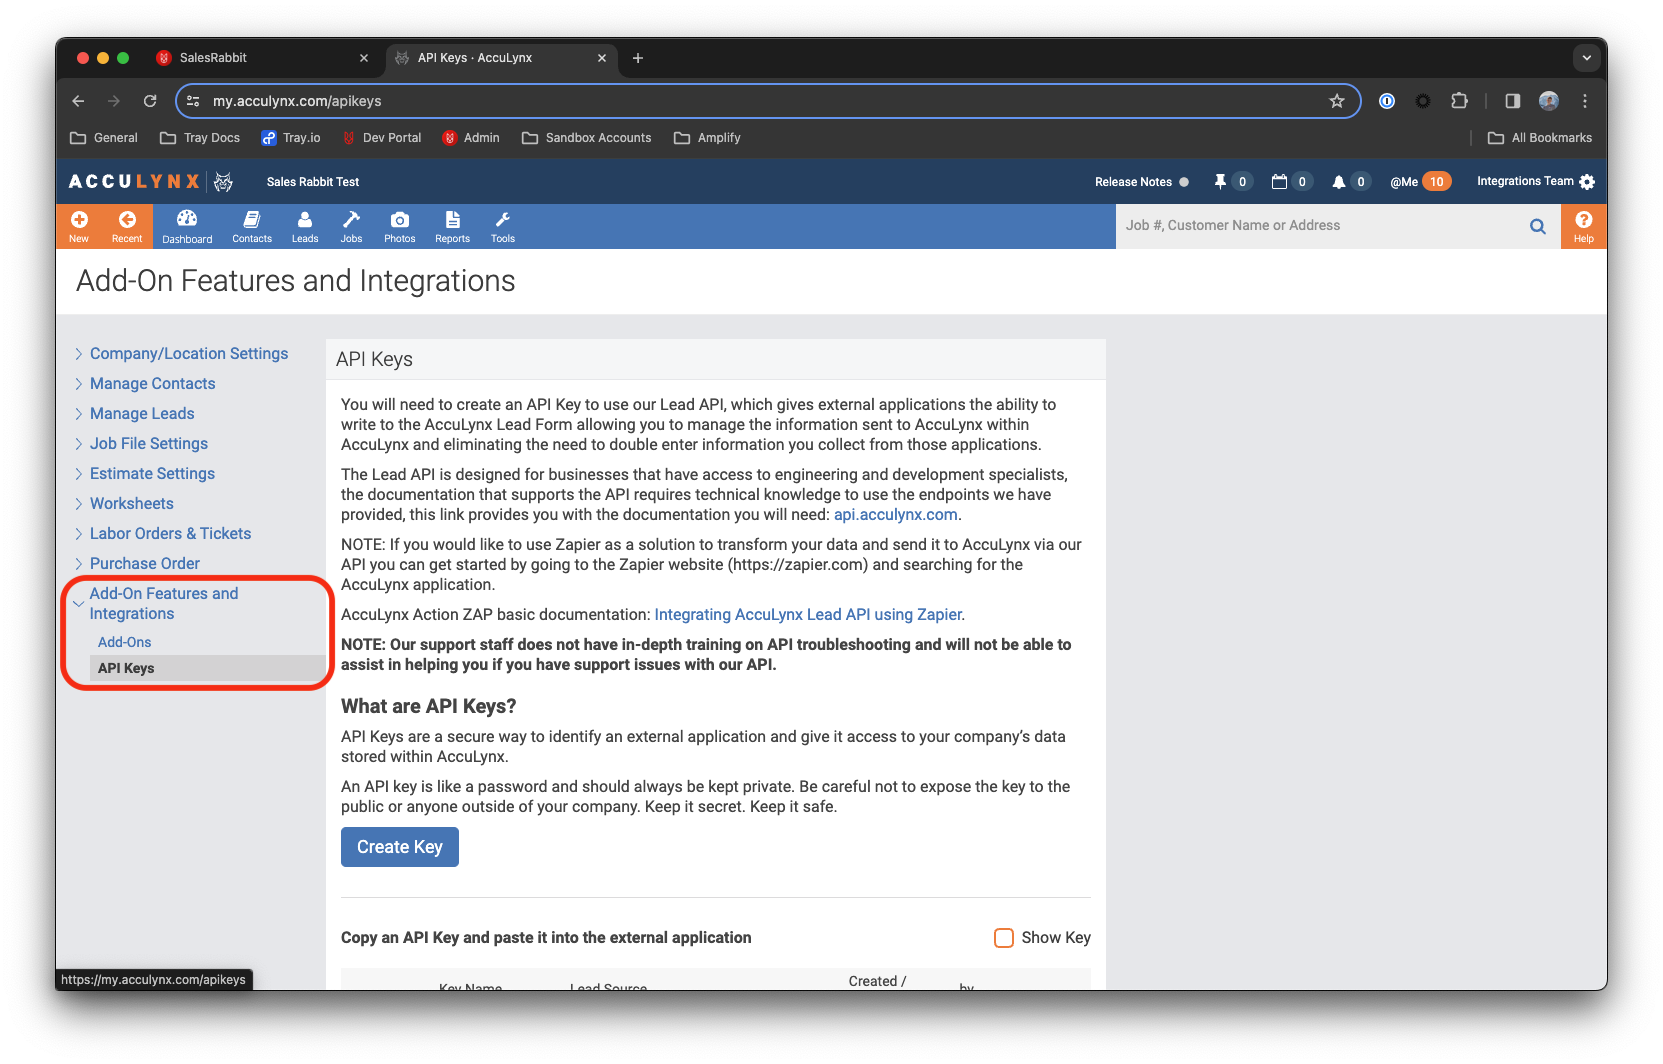This screenshot has width=1663, height=1064.
Task: Open the browser Extensions puzzle icon
Action: tap(1460, 101)
